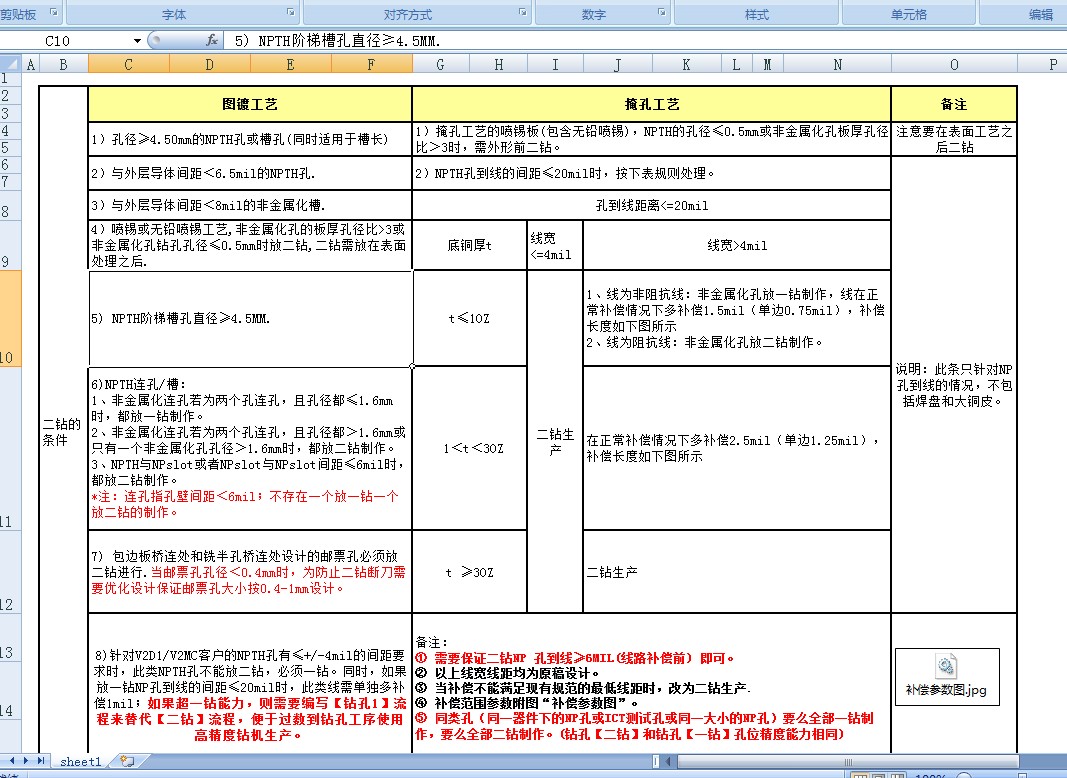Select row 8 header
This screenshot has width=1067, height=778.
click(10, 205)
